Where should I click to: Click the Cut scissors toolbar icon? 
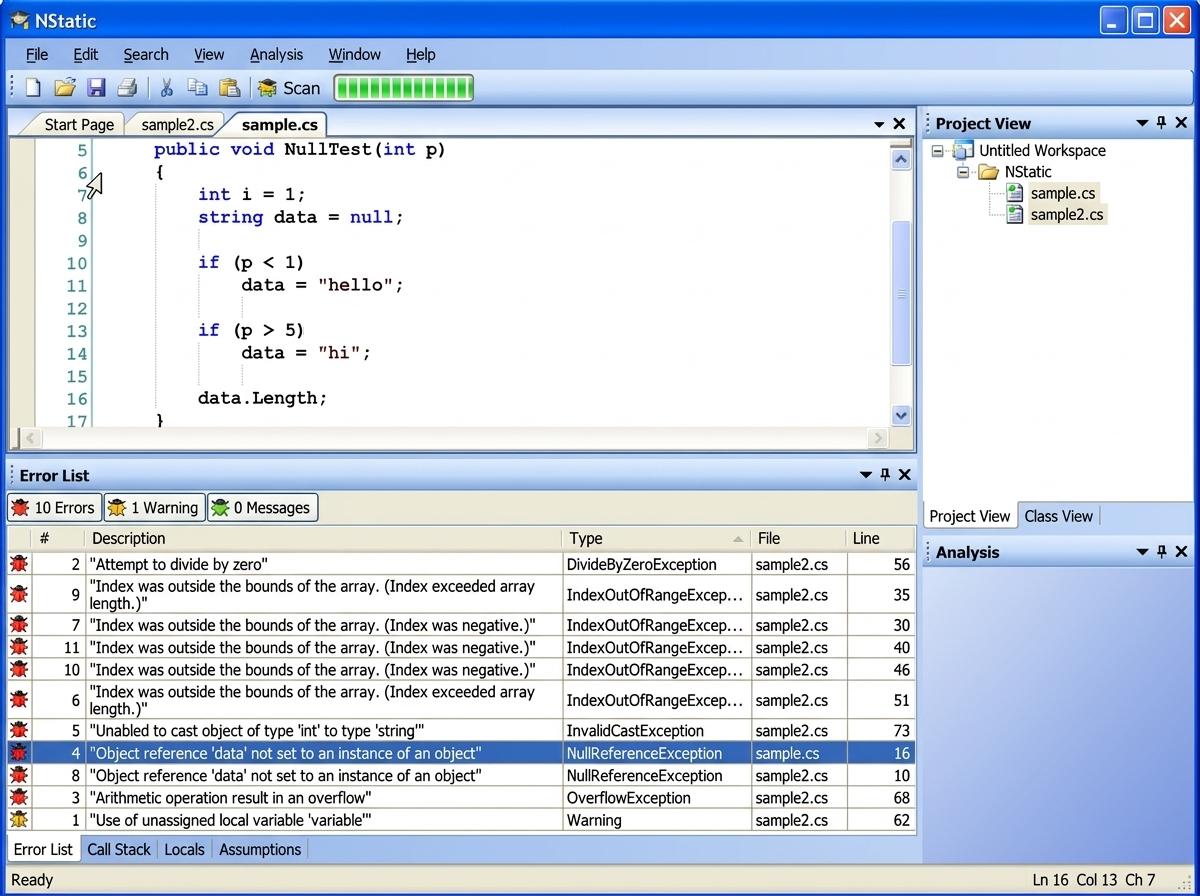coord(167,88)
